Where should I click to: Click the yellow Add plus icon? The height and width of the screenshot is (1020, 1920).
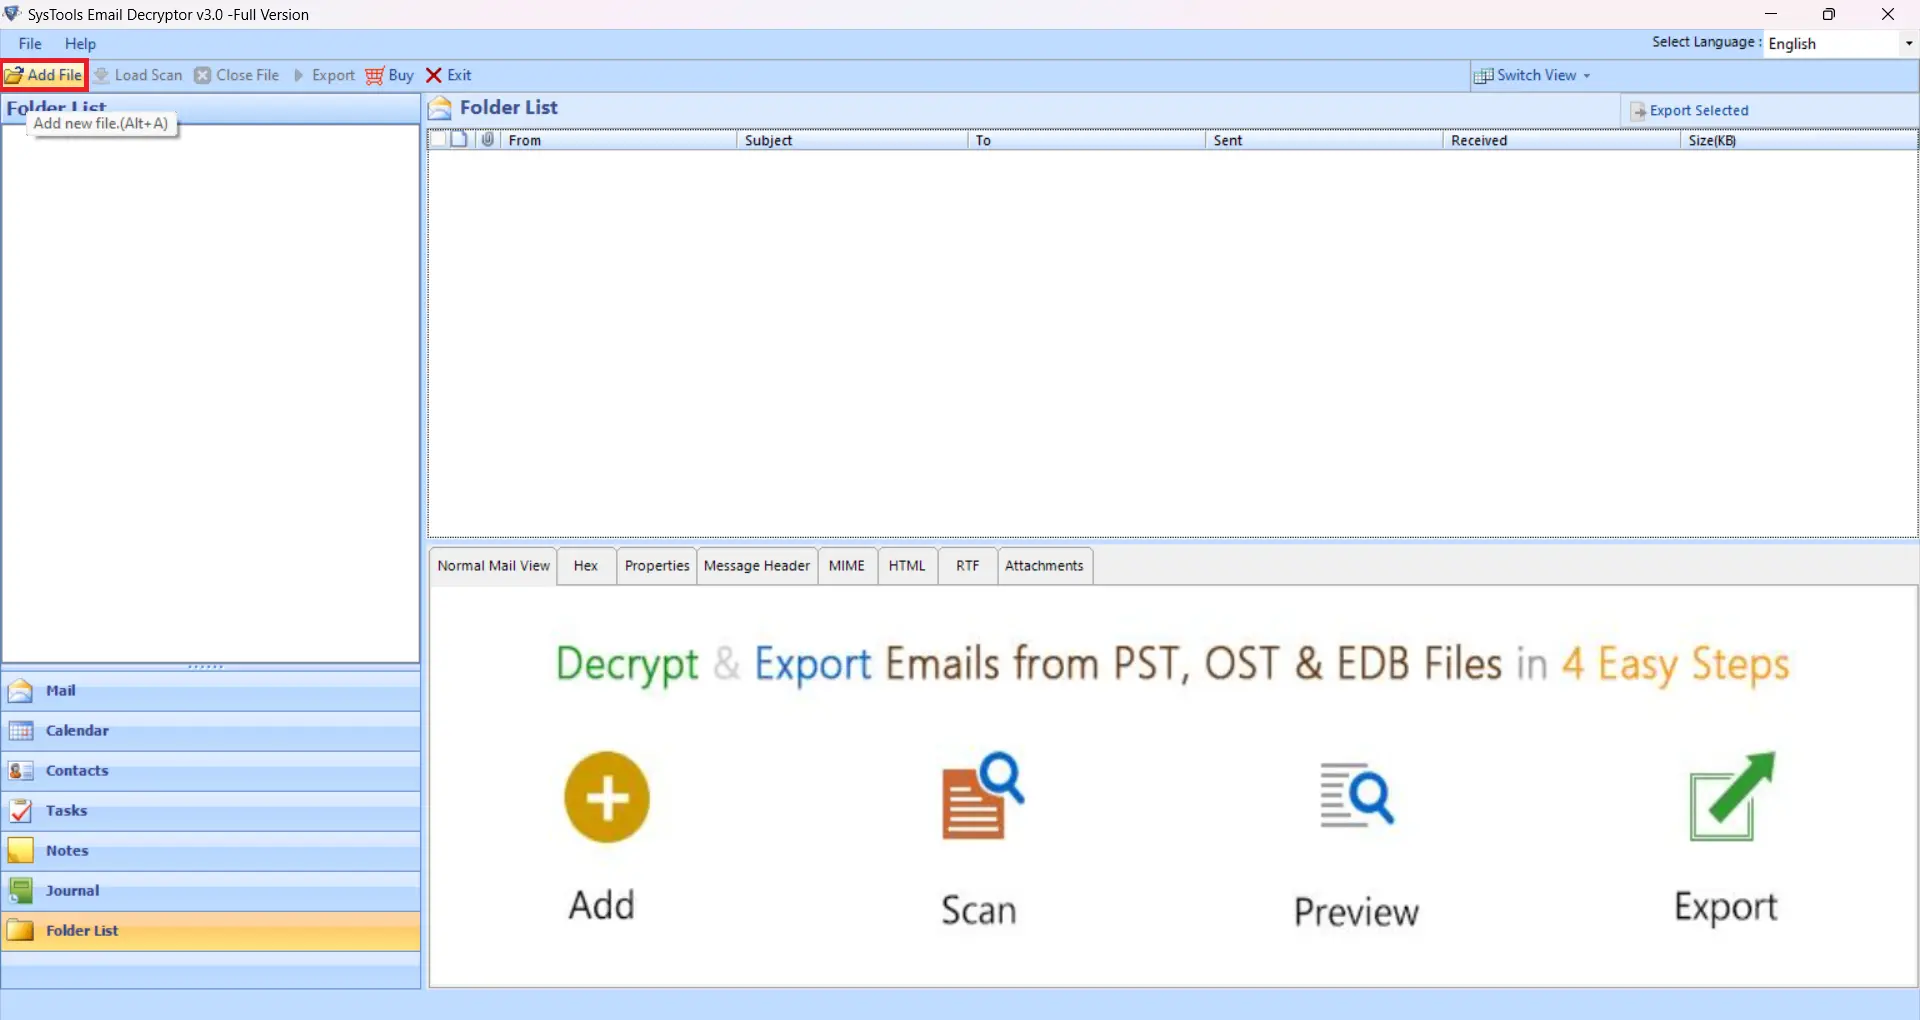click(607, 797)
